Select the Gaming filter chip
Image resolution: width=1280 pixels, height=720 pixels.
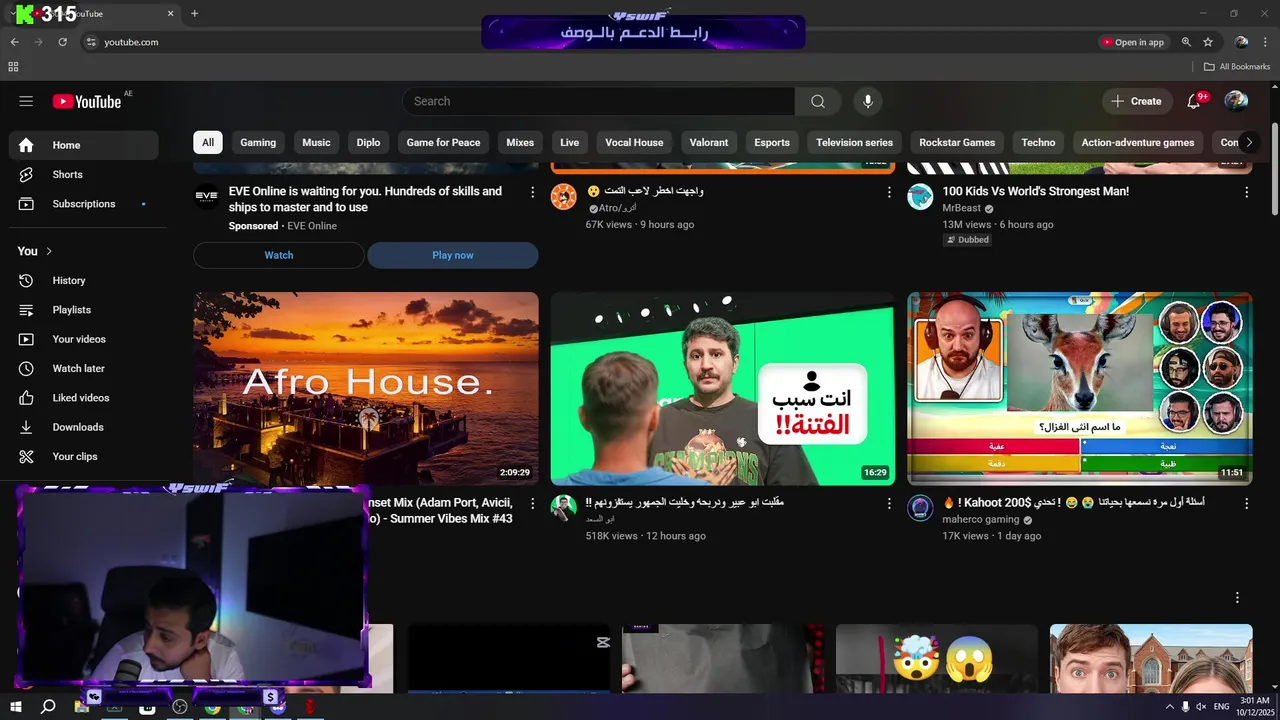[258, 142]
